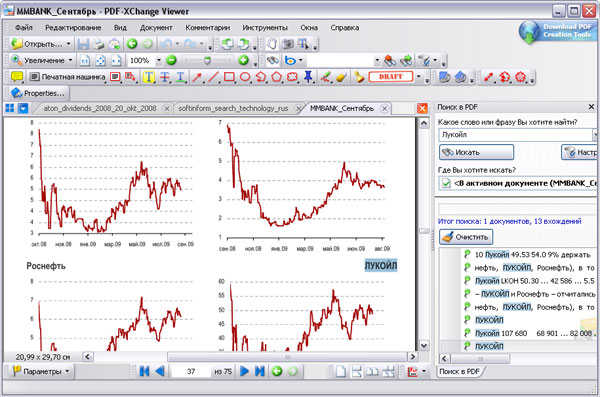Select the text Select tool icon
600x397 pixels.
click(303, 44)
